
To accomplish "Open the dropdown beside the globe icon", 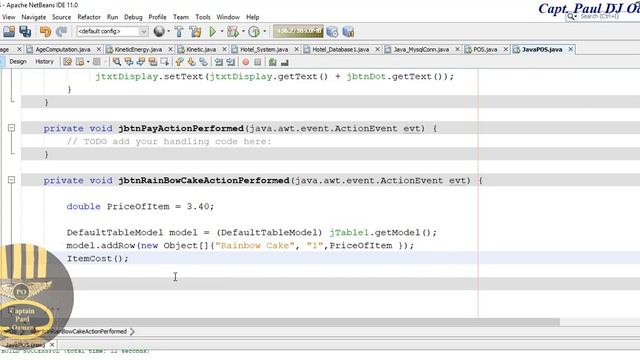I will click(168, 31).
